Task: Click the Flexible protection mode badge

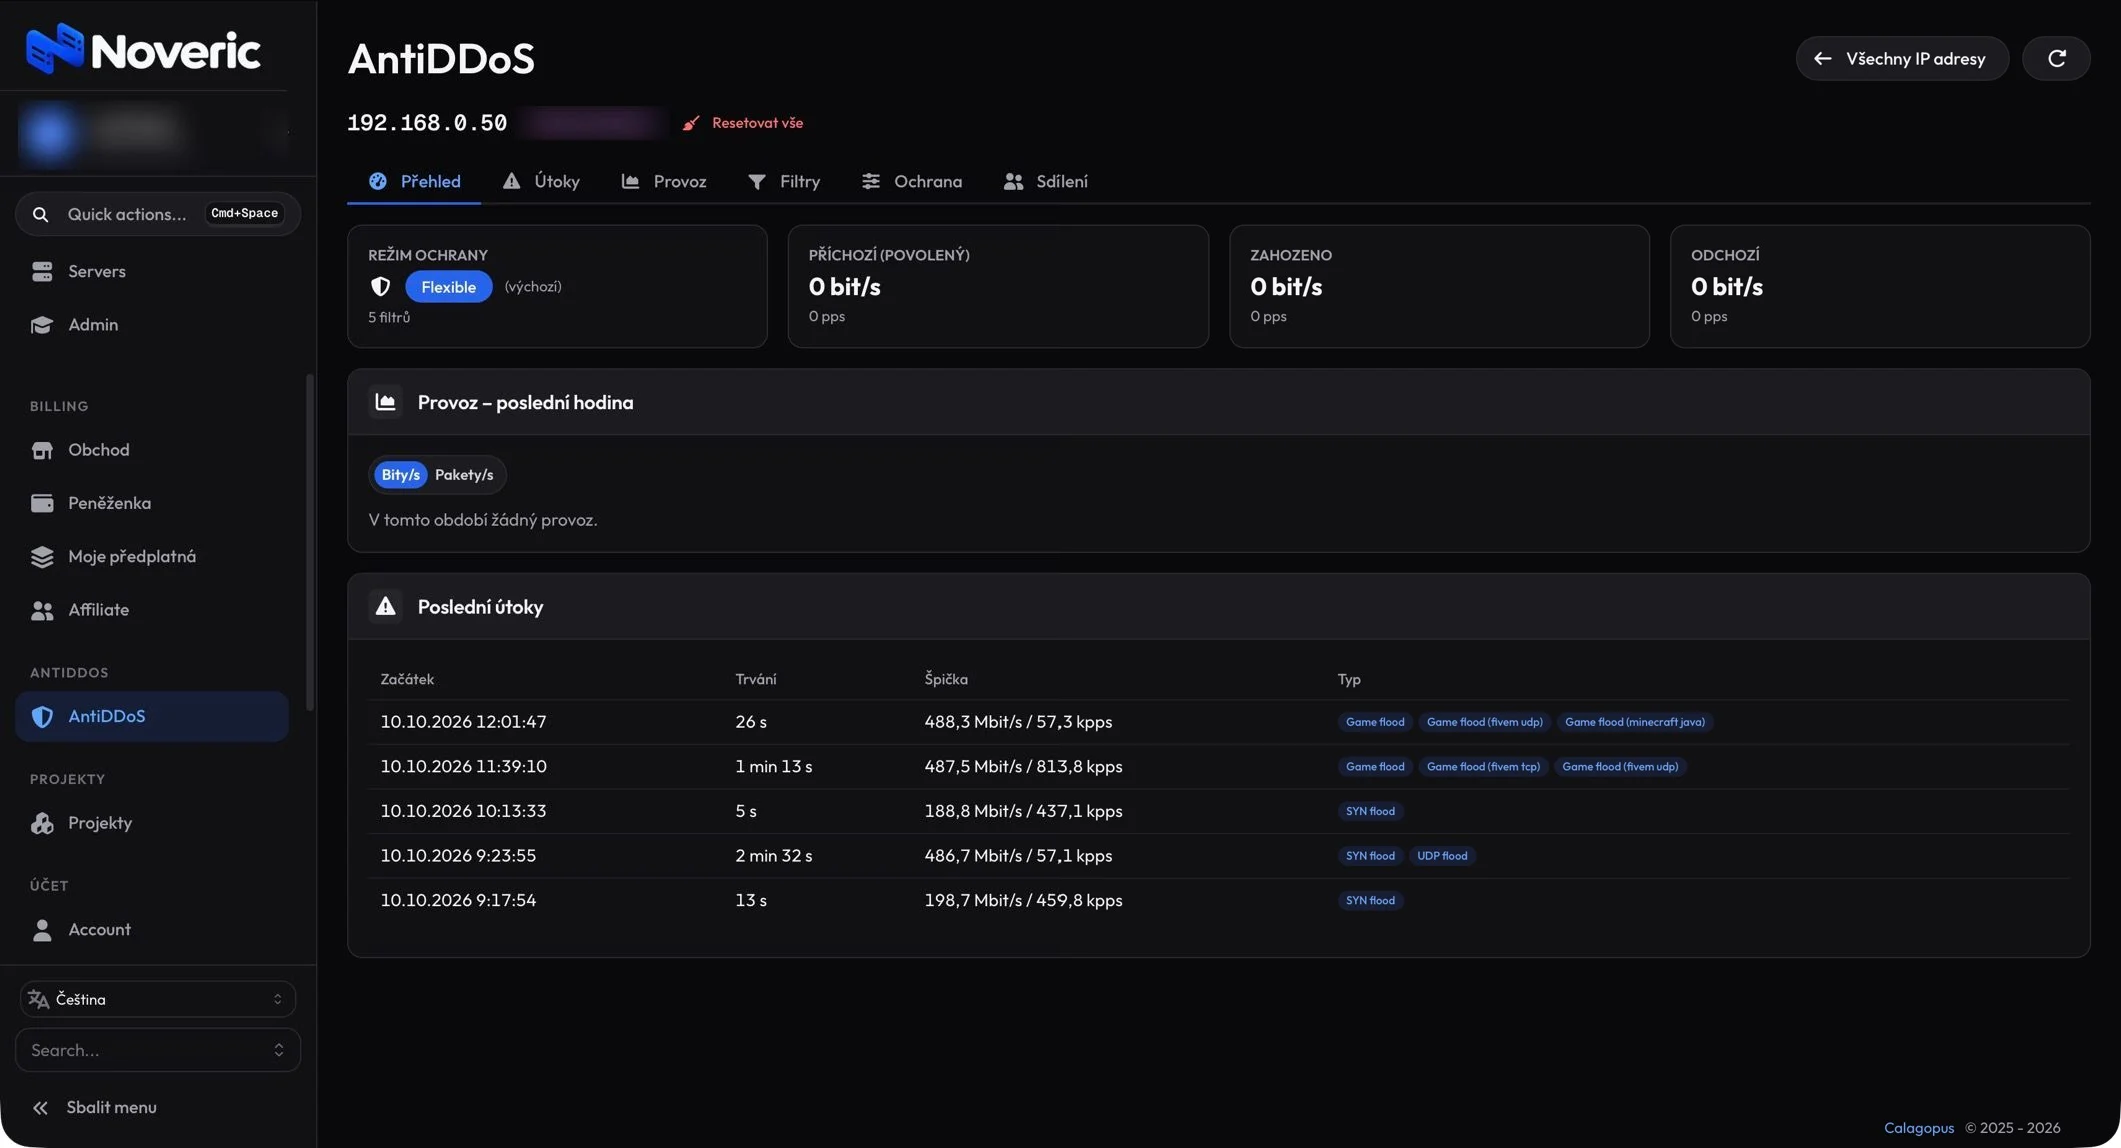Action: [x=448, y=287]
